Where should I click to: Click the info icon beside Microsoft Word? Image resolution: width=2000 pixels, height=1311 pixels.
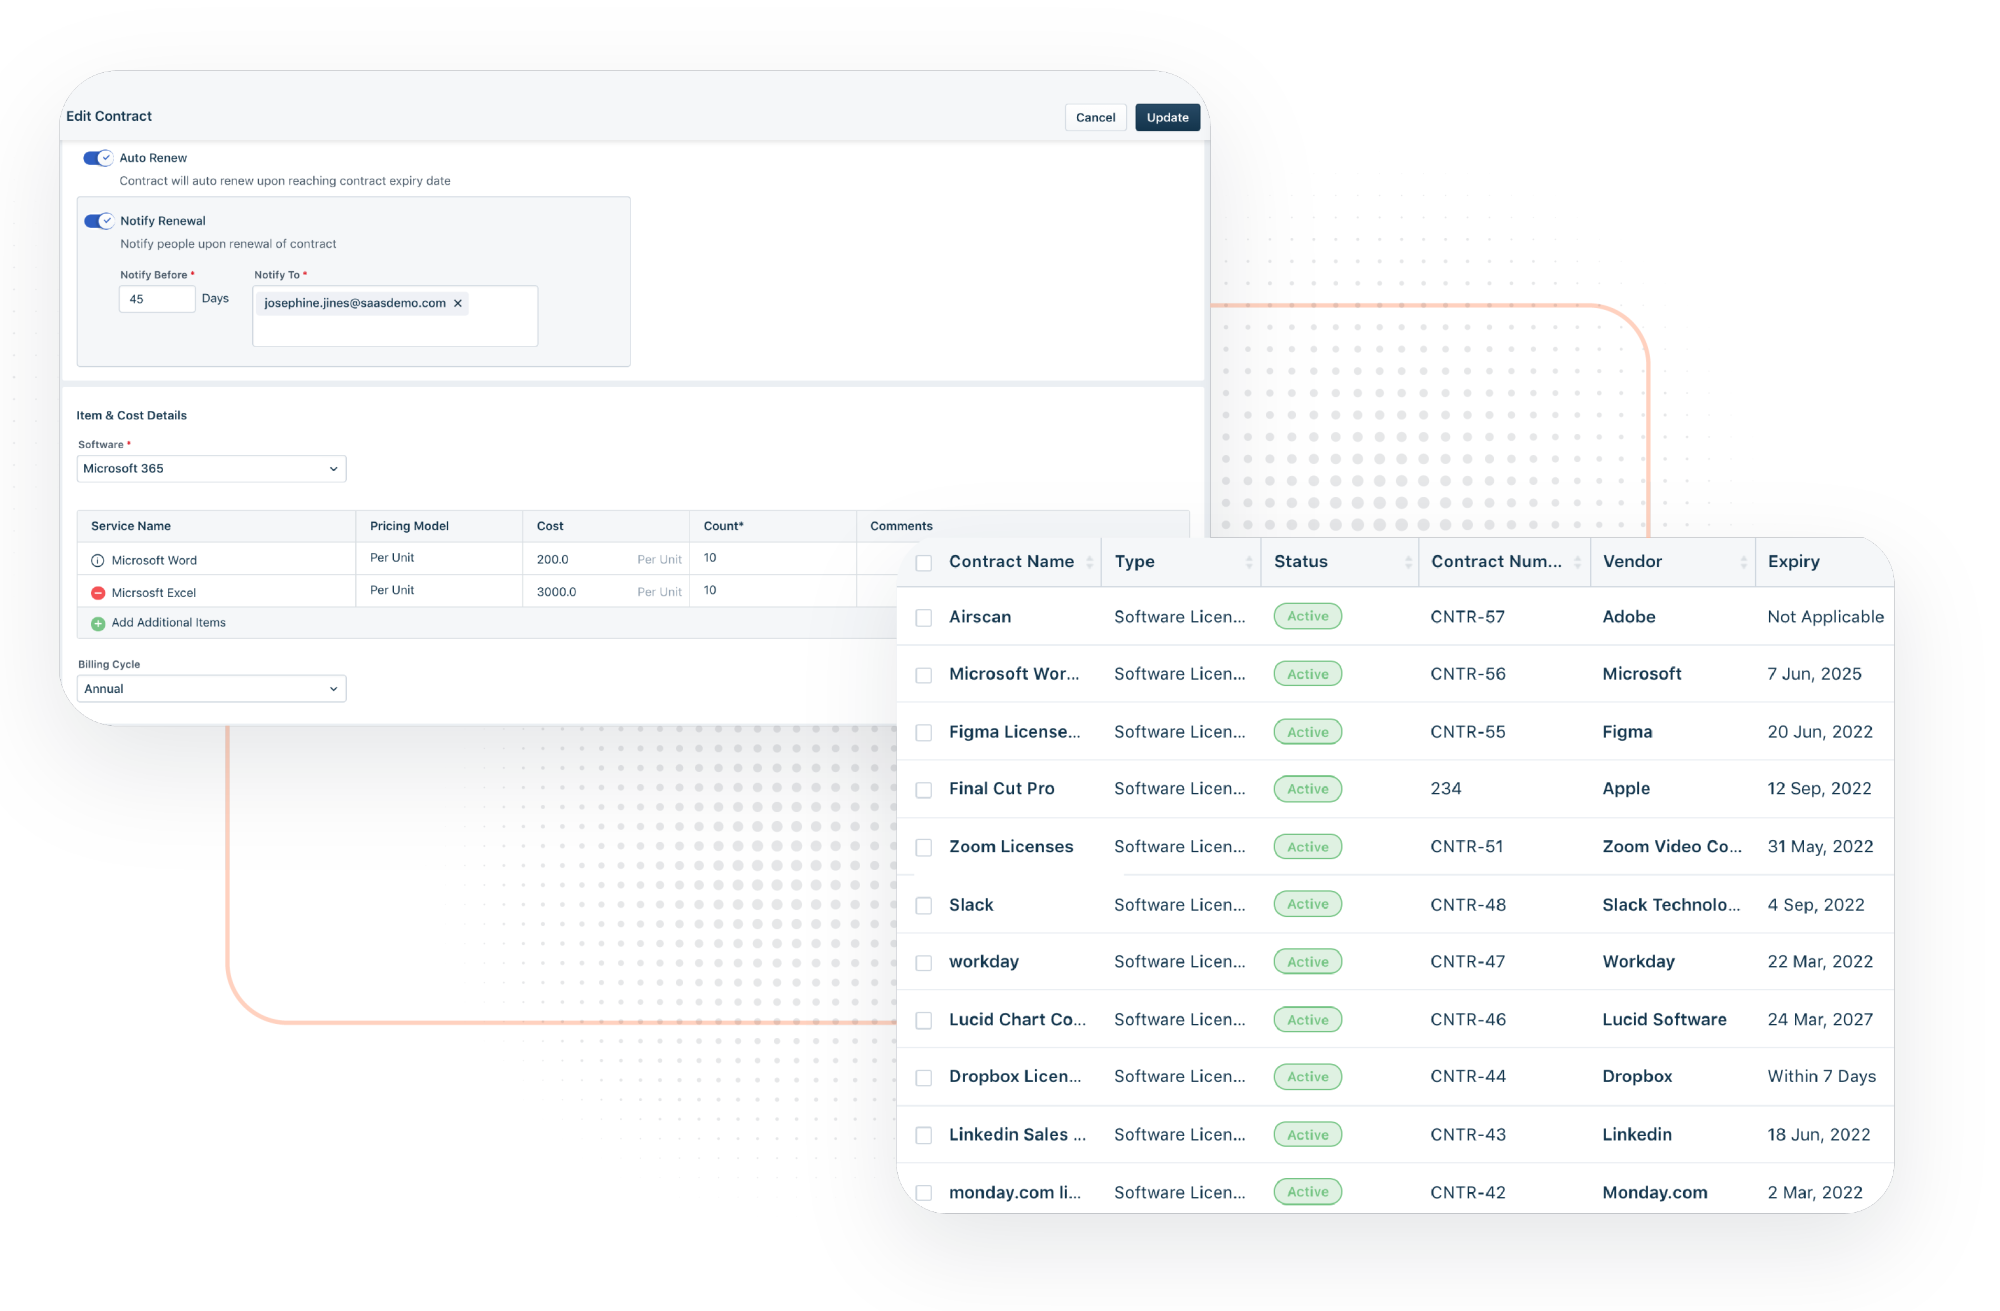click(x=97, y=559)
